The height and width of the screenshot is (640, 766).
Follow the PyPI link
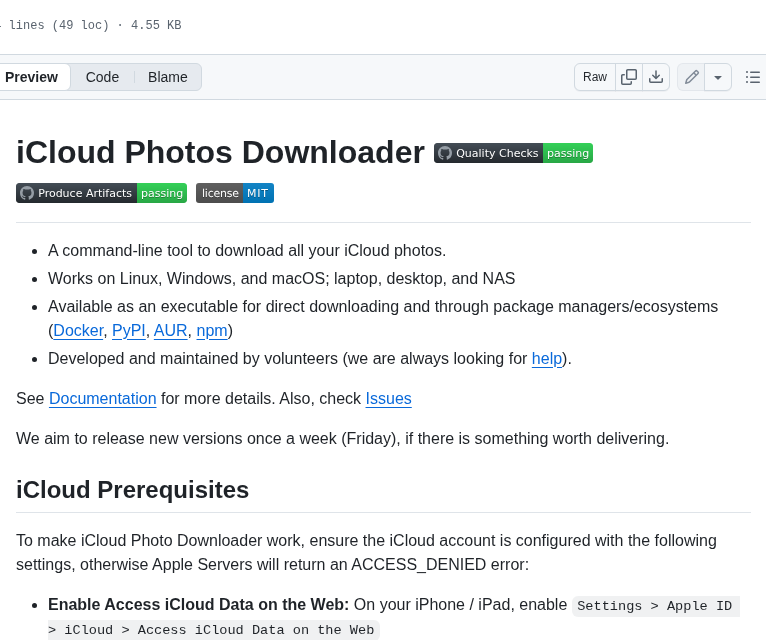[128, 331]
